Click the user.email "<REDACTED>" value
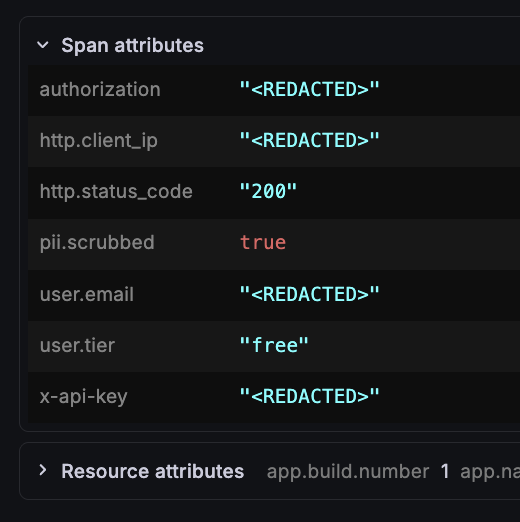 click(x=310, y=294)
